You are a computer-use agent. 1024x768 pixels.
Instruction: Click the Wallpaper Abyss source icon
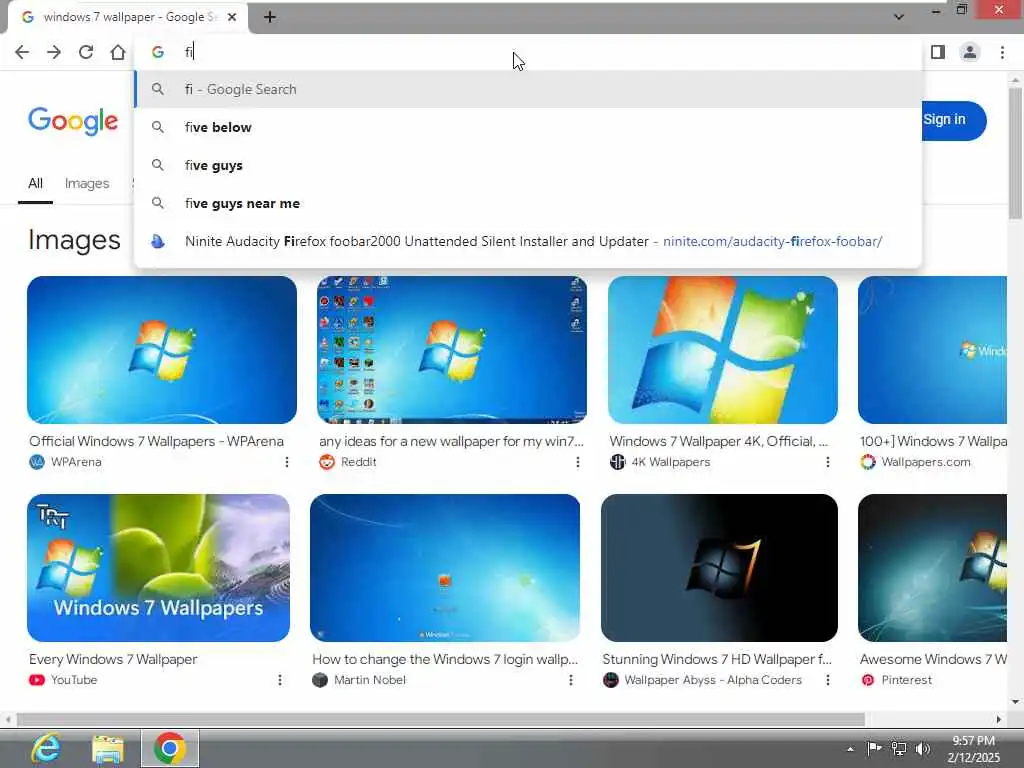[611, 680]
